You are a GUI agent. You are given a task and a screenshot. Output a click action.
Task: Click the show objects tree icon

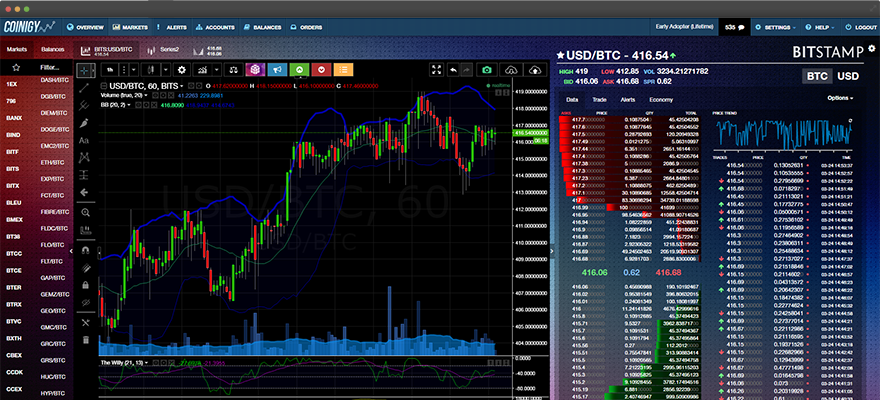point(85,322)
